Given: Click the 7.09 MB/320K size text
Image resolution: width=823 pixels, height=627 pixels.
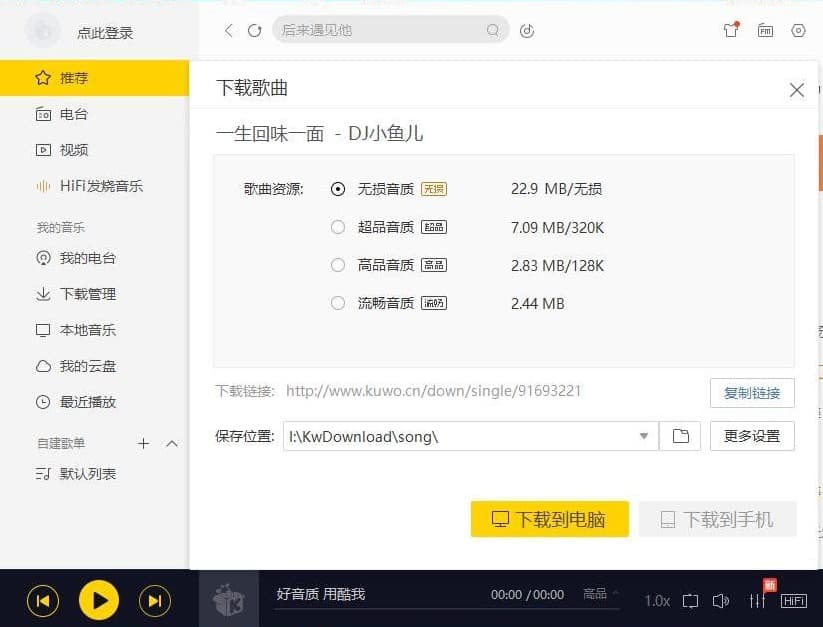Looking at the screenshot, I should tap(557, 228).
